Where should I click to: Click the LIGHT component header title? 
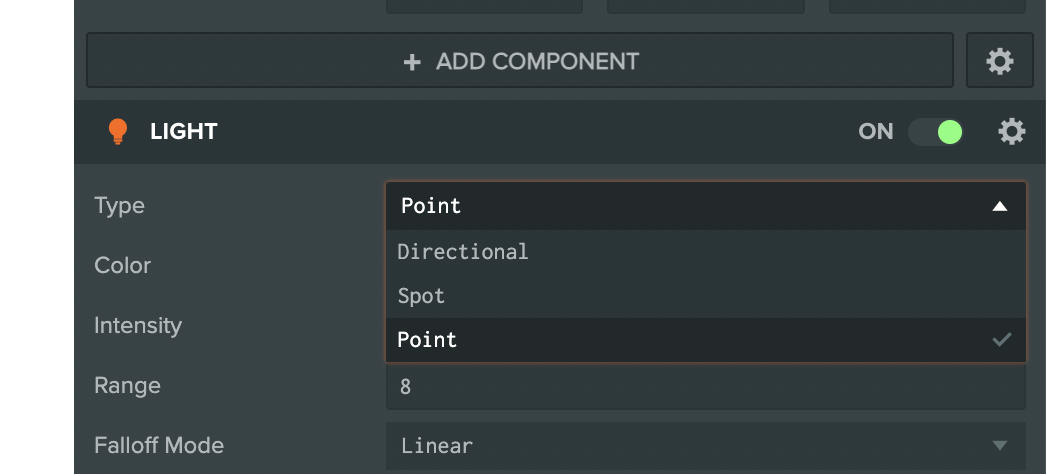coord(184,132)
